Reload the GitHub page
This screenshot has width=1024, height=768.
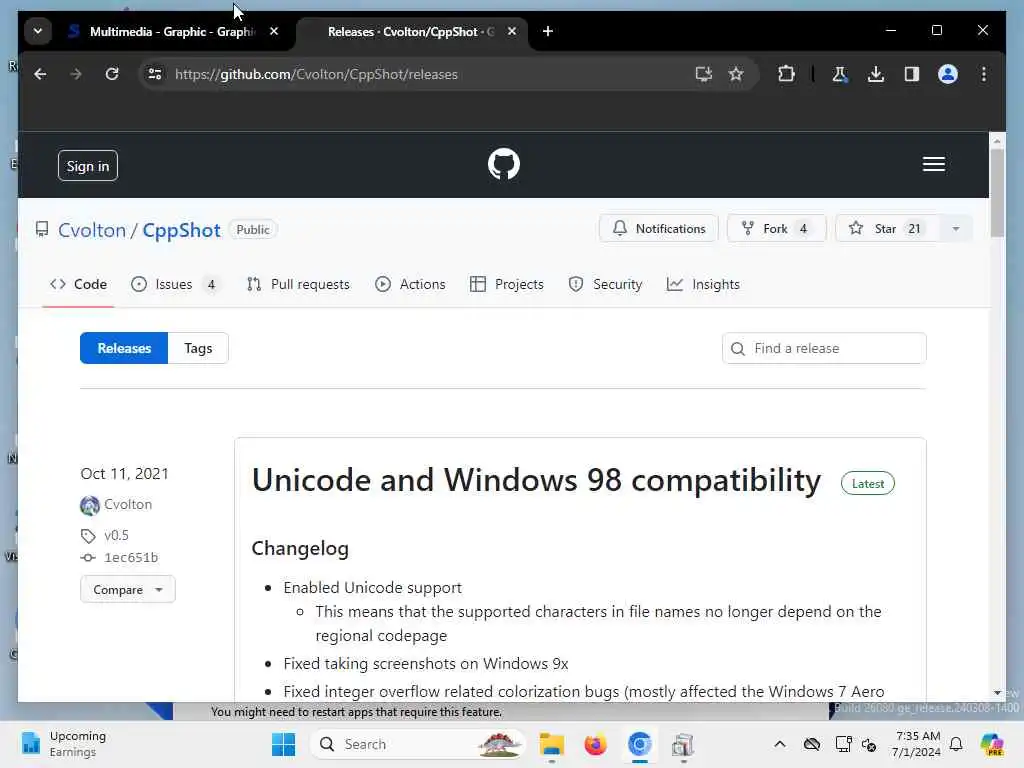[x=112, y=74]
